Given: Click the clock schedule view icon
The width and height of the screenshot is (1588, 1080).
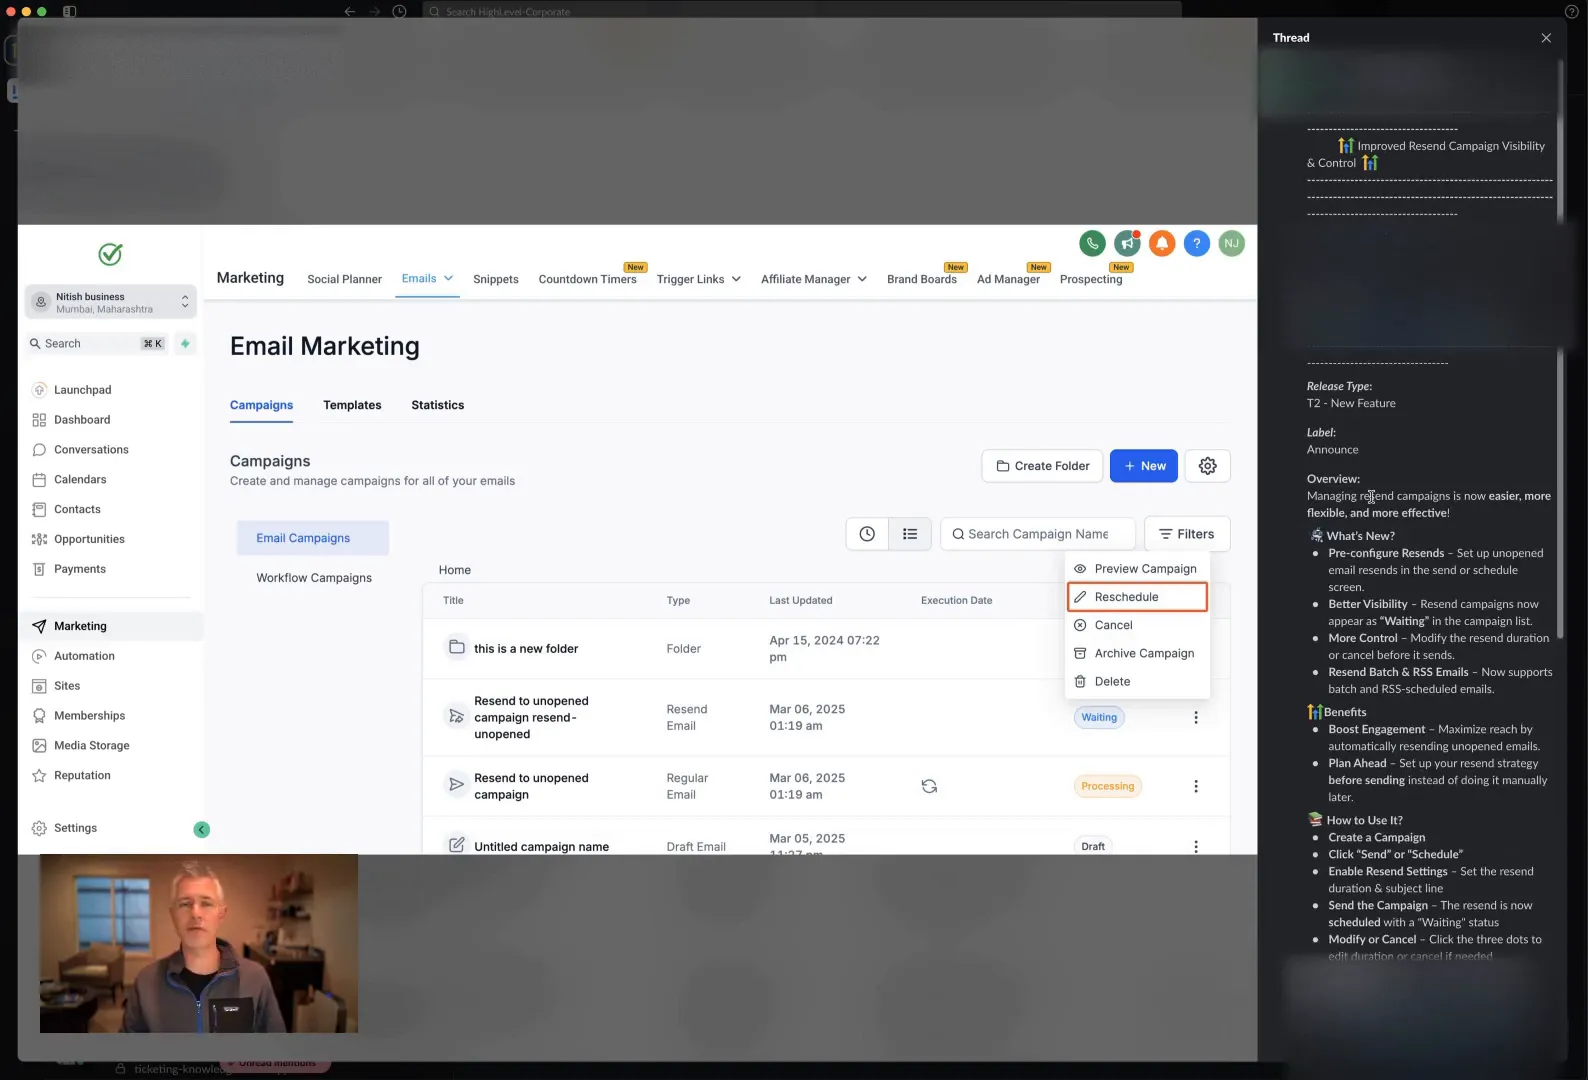Looking at the screenshot, I should [867, 534].
